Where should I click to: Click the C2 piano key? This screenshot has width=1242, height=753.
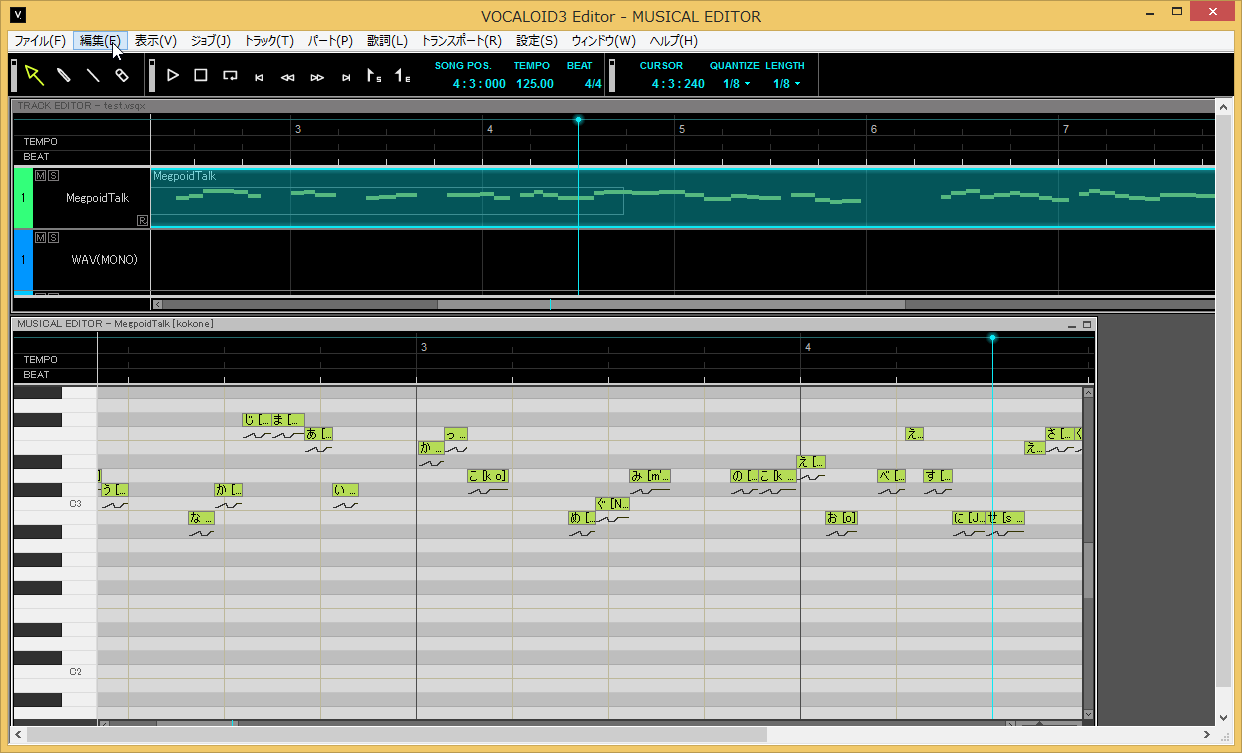(55, 672)
